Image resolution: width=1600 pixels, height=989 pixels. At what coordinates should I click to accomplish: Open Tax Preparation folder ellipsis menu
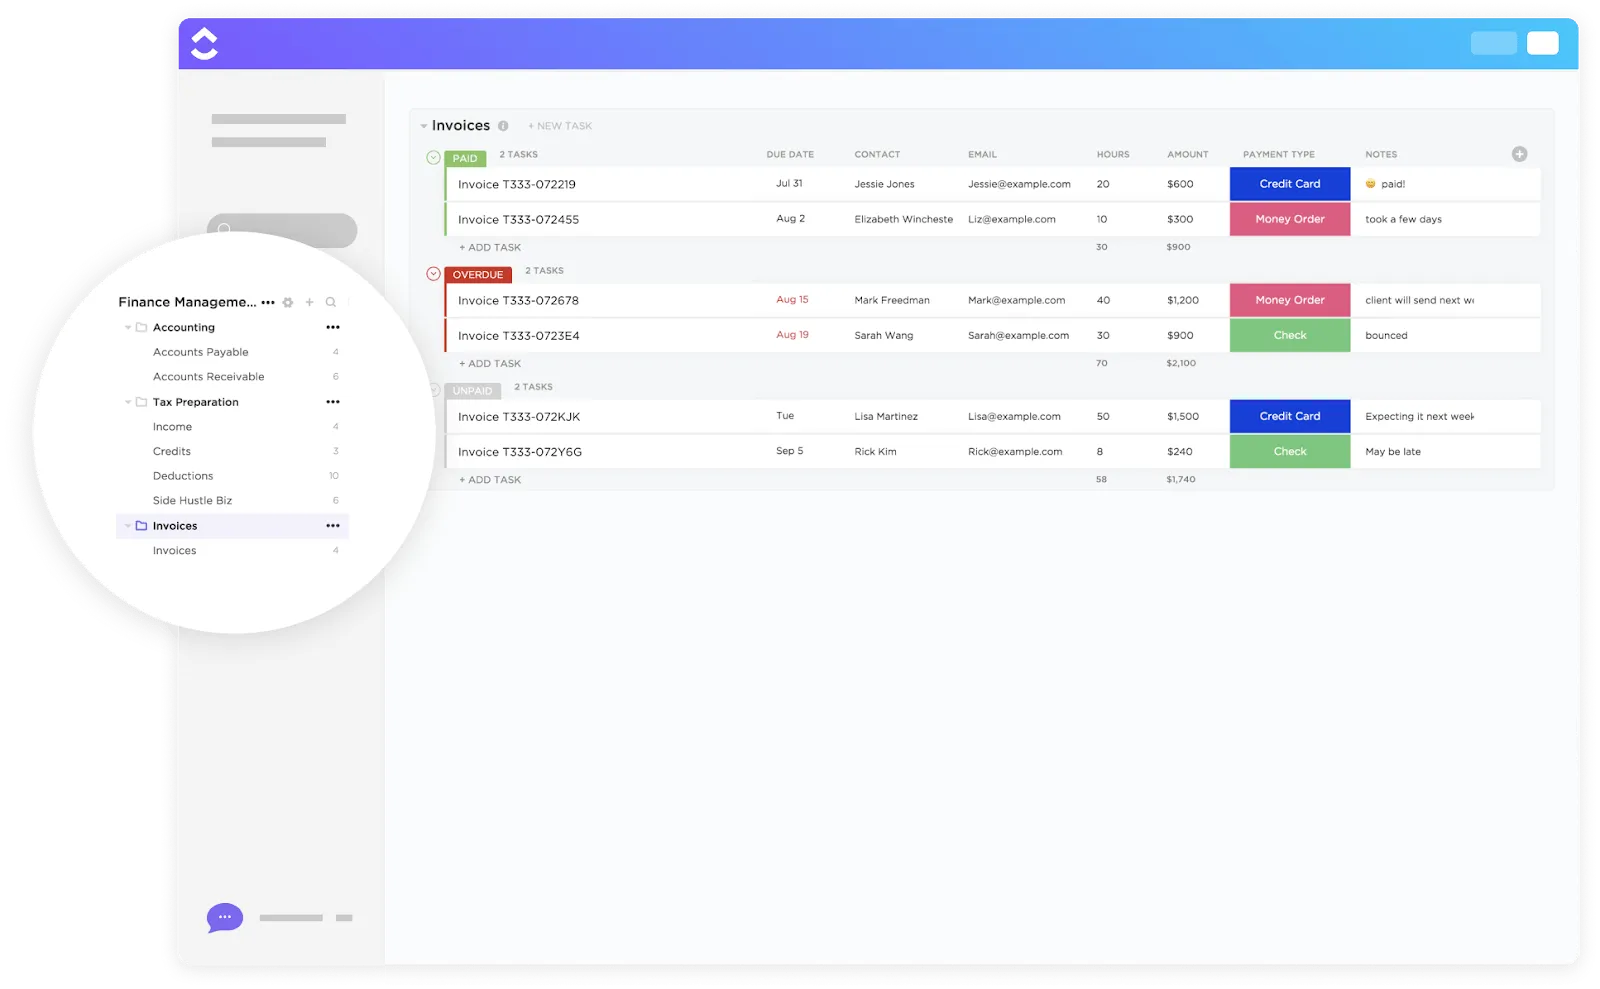pos(333,402)
